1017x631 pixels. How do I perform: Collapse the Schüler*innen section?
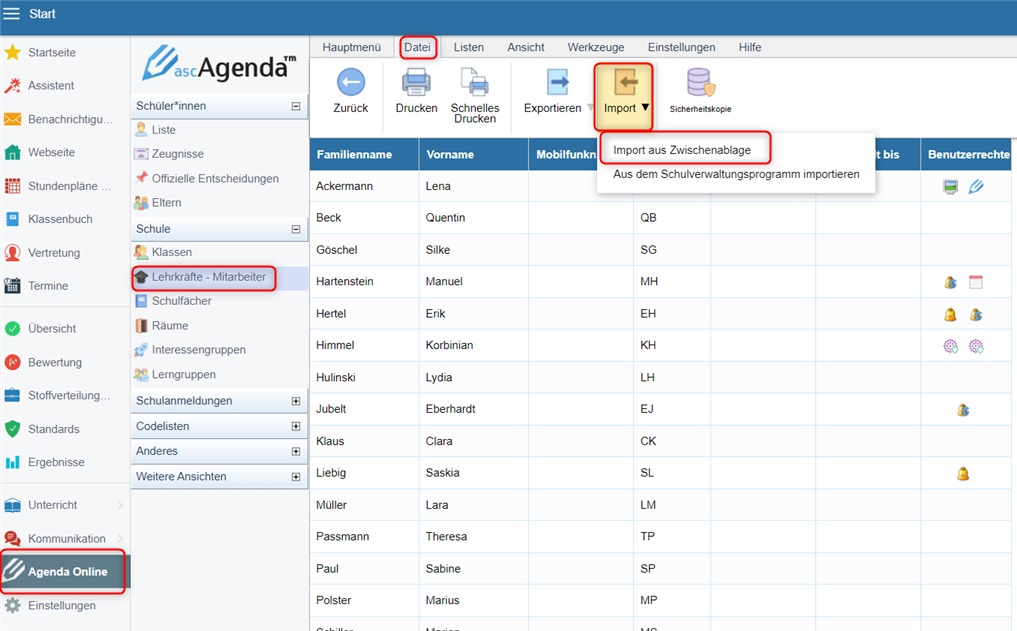point(295,106)
